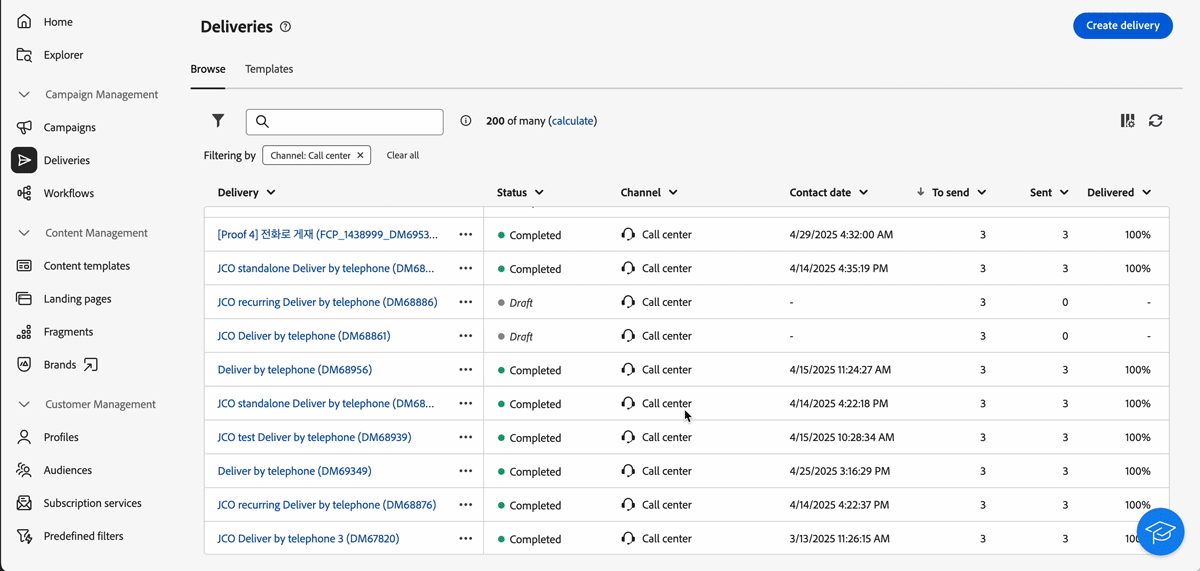Go to Workflows in the sidebar
This screenshot has width=1200, height=571.
68,193
